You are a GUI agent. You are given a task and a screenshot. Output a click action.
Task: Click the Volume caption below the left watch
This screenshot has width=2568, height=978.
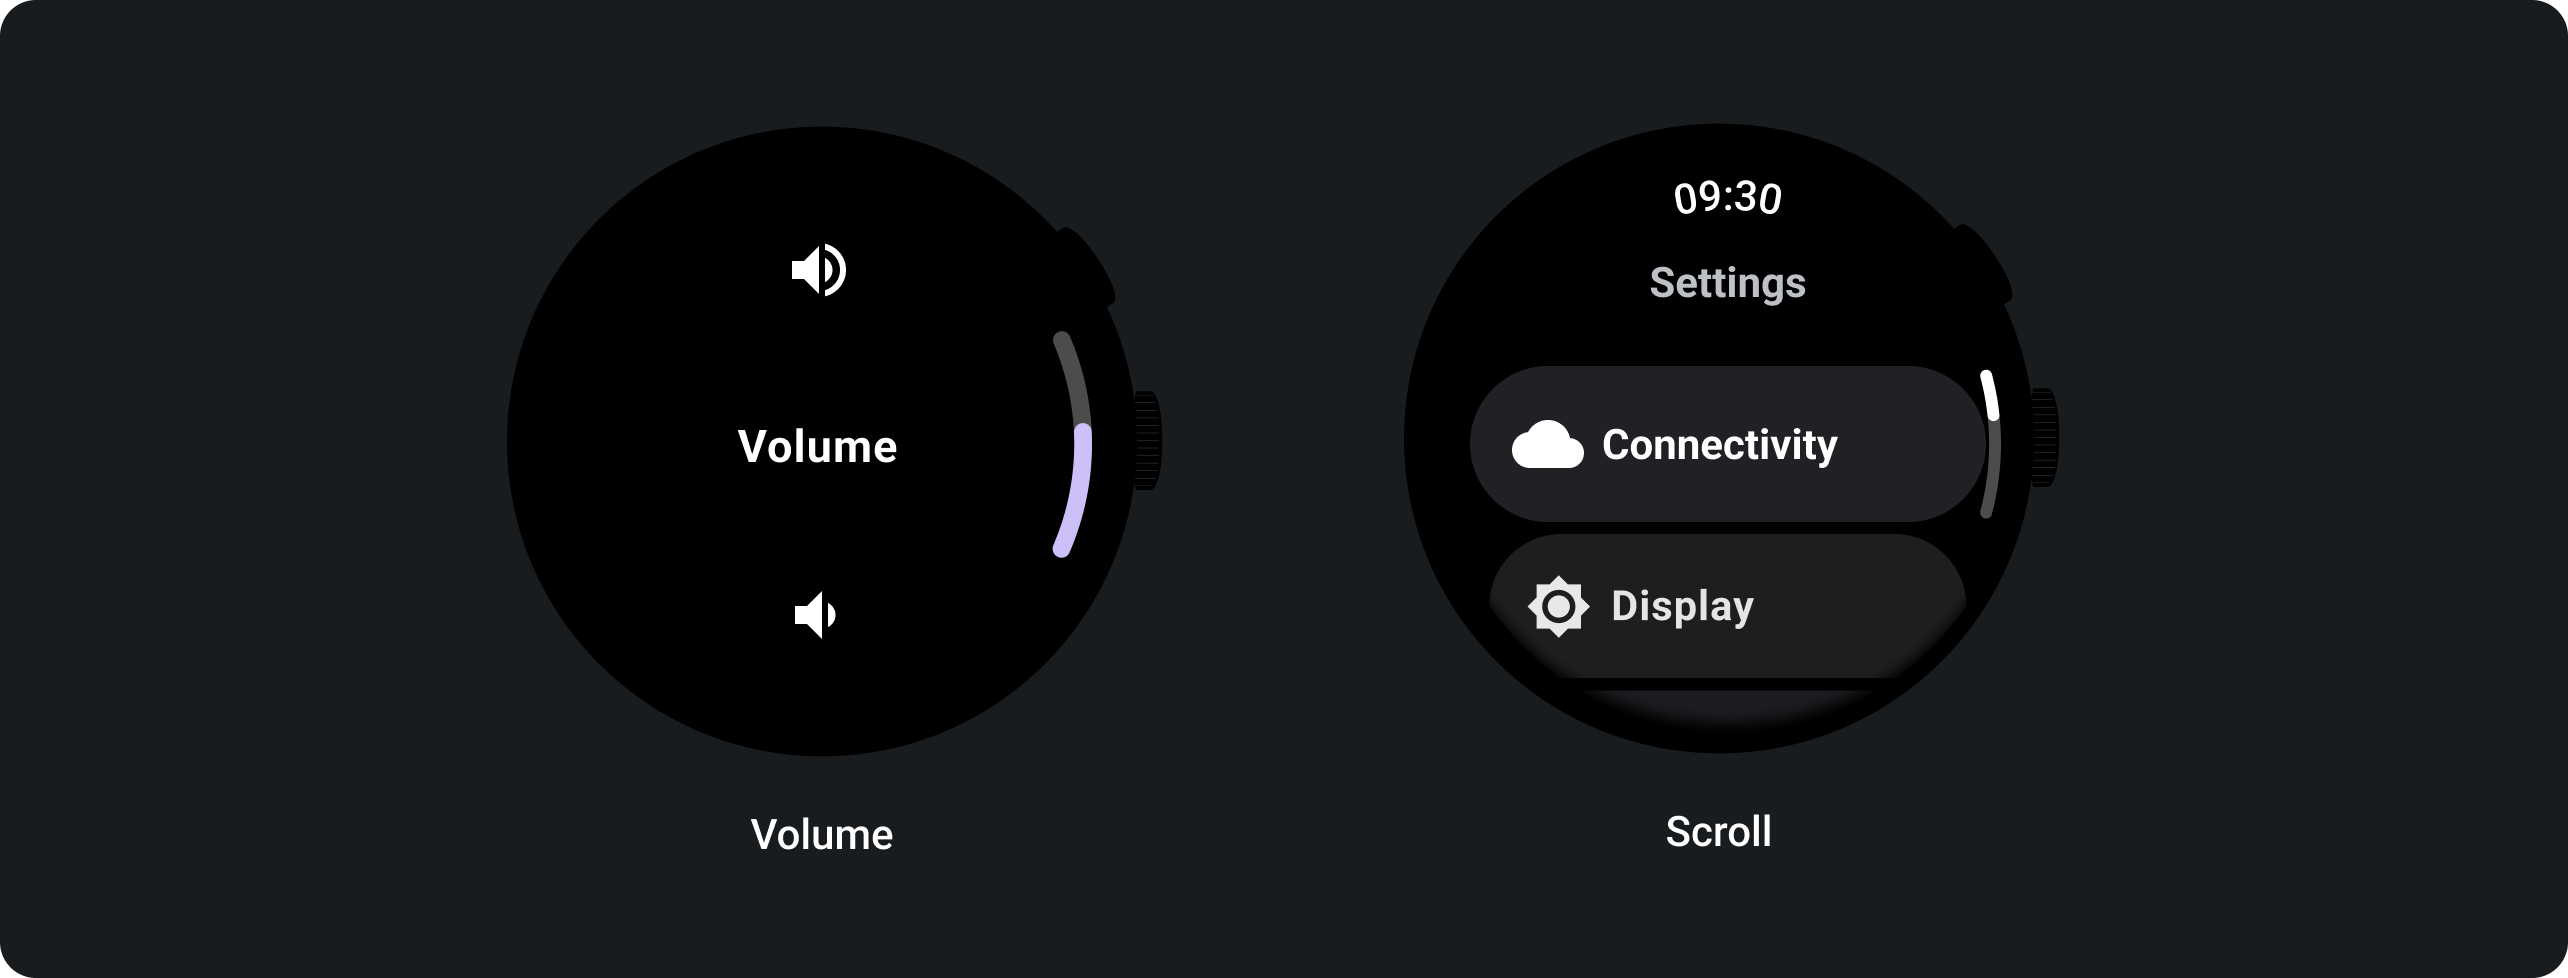pyautogui.click(x=821, y=835)
